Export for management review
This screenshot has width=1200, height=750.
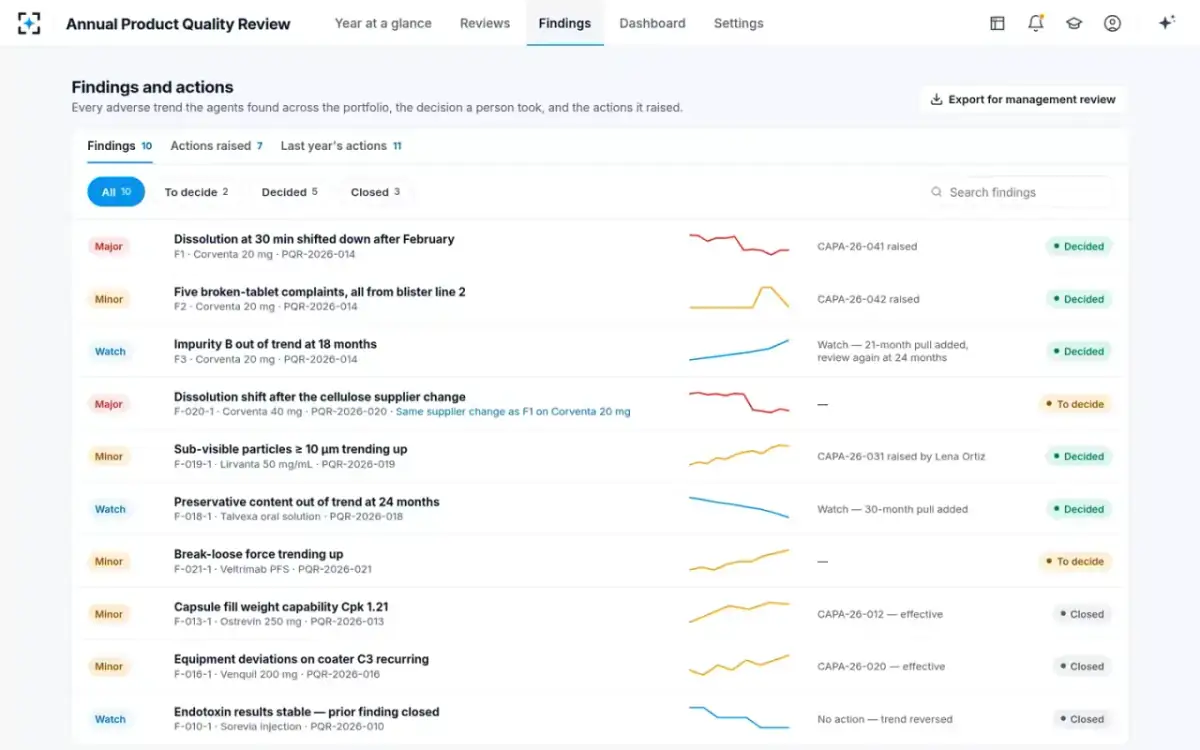1023,99
